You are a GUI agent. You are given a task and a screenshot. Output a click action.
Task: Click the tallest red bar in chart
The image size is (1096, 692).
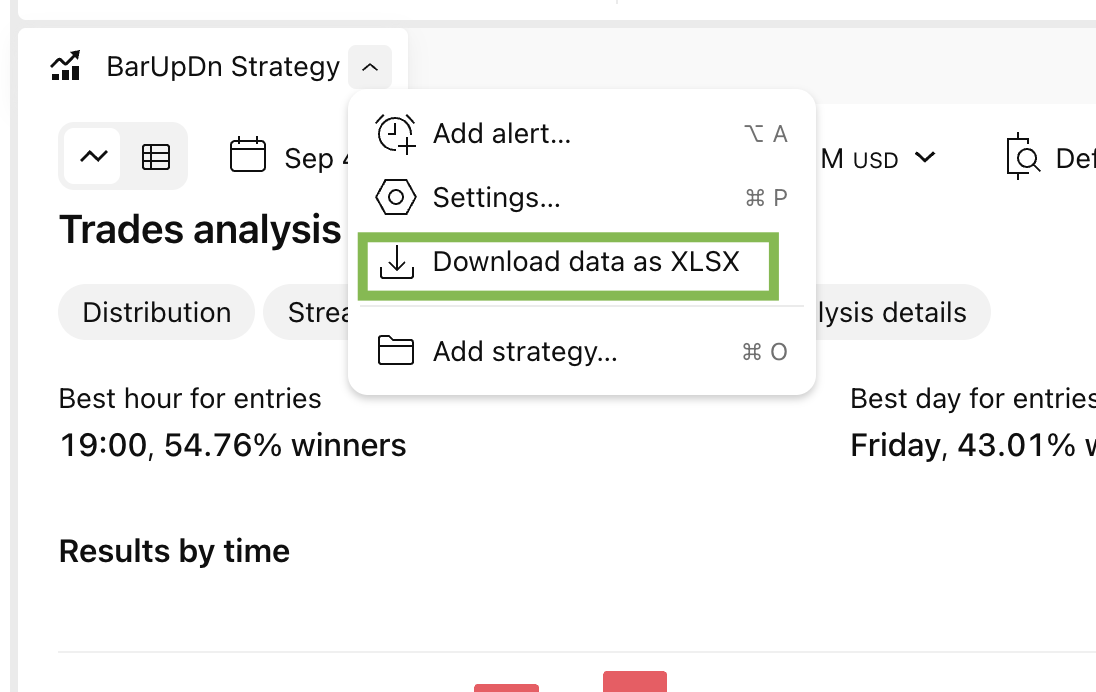[x=635, y=682]
